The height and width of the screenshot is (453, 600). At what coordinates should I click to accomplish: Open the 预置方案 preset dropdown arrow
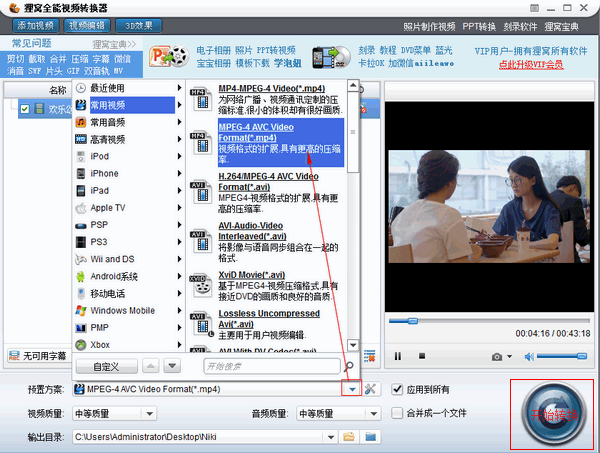(x=352, y=389)
